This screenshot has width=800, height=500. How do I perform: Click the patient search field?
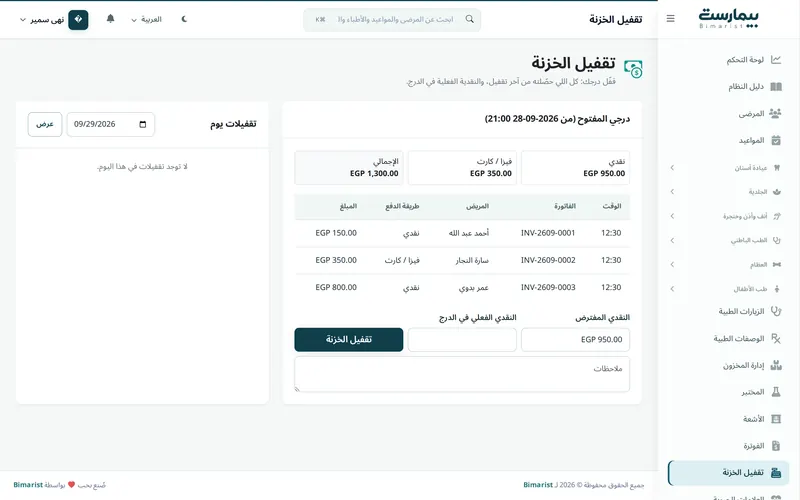point(392,19)
